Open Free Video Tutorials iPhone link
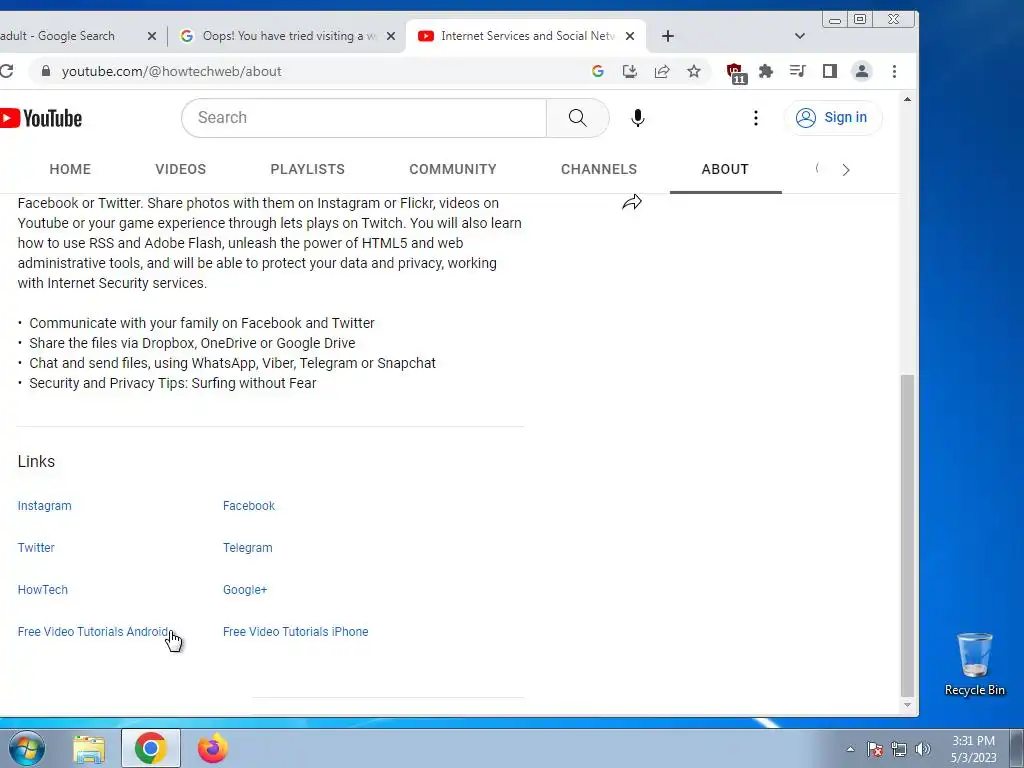The image size is (1024, 768). pyautogui.click(x=295, y=632)
